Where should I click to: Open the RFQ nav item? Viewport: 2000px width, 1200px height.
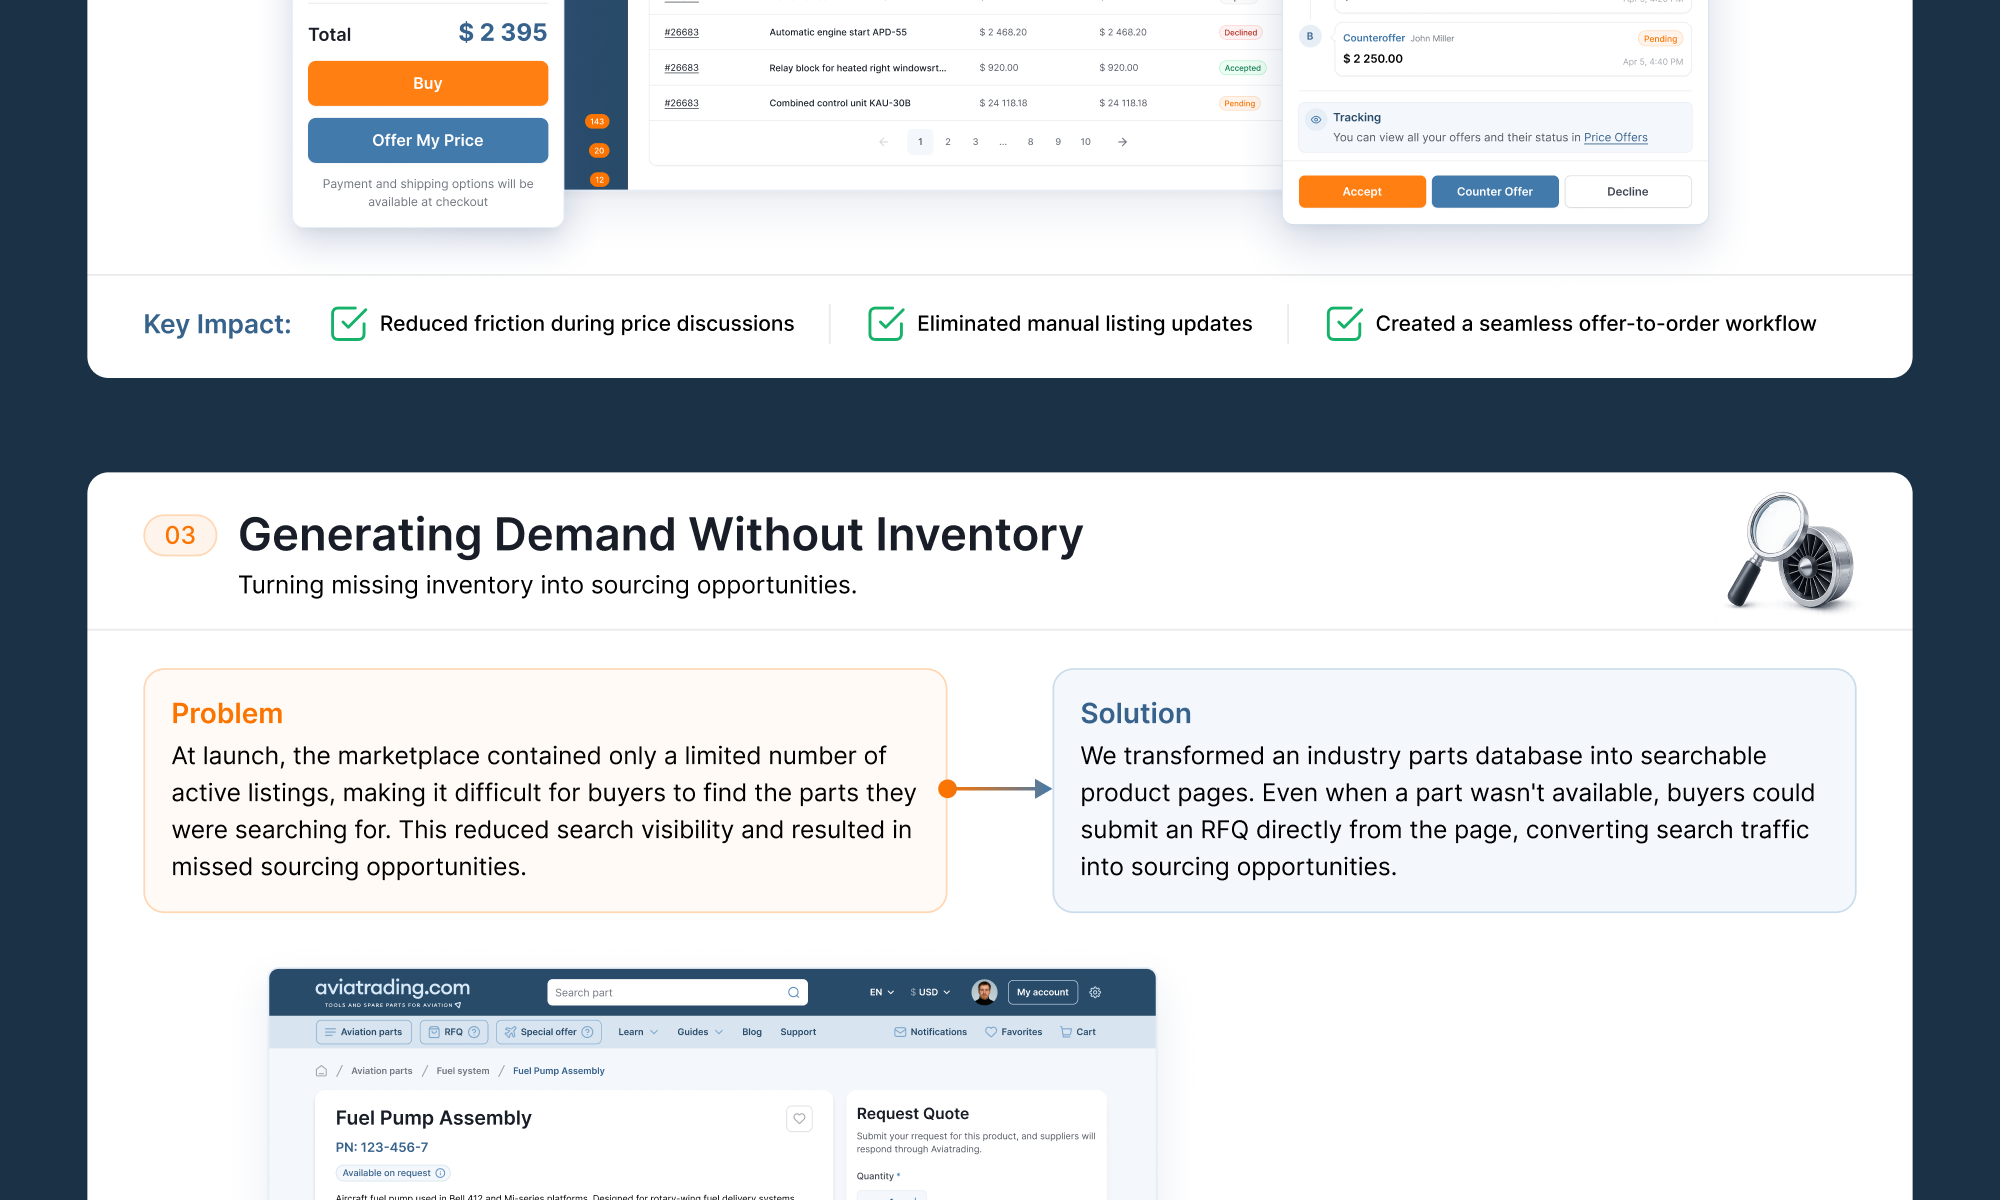tap(454, 1032)
